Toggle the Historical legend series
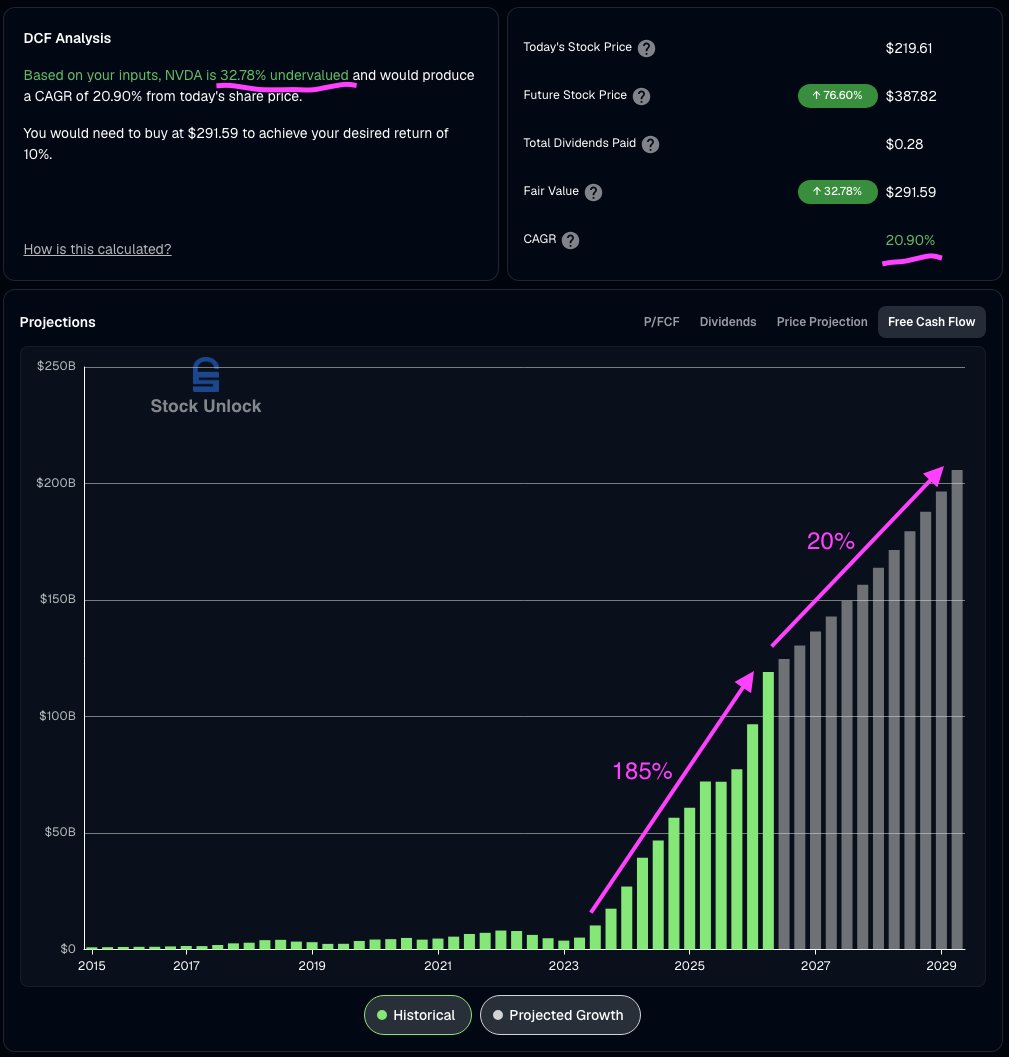This screenshot has height=1057, width=1009. point(417,1015)
